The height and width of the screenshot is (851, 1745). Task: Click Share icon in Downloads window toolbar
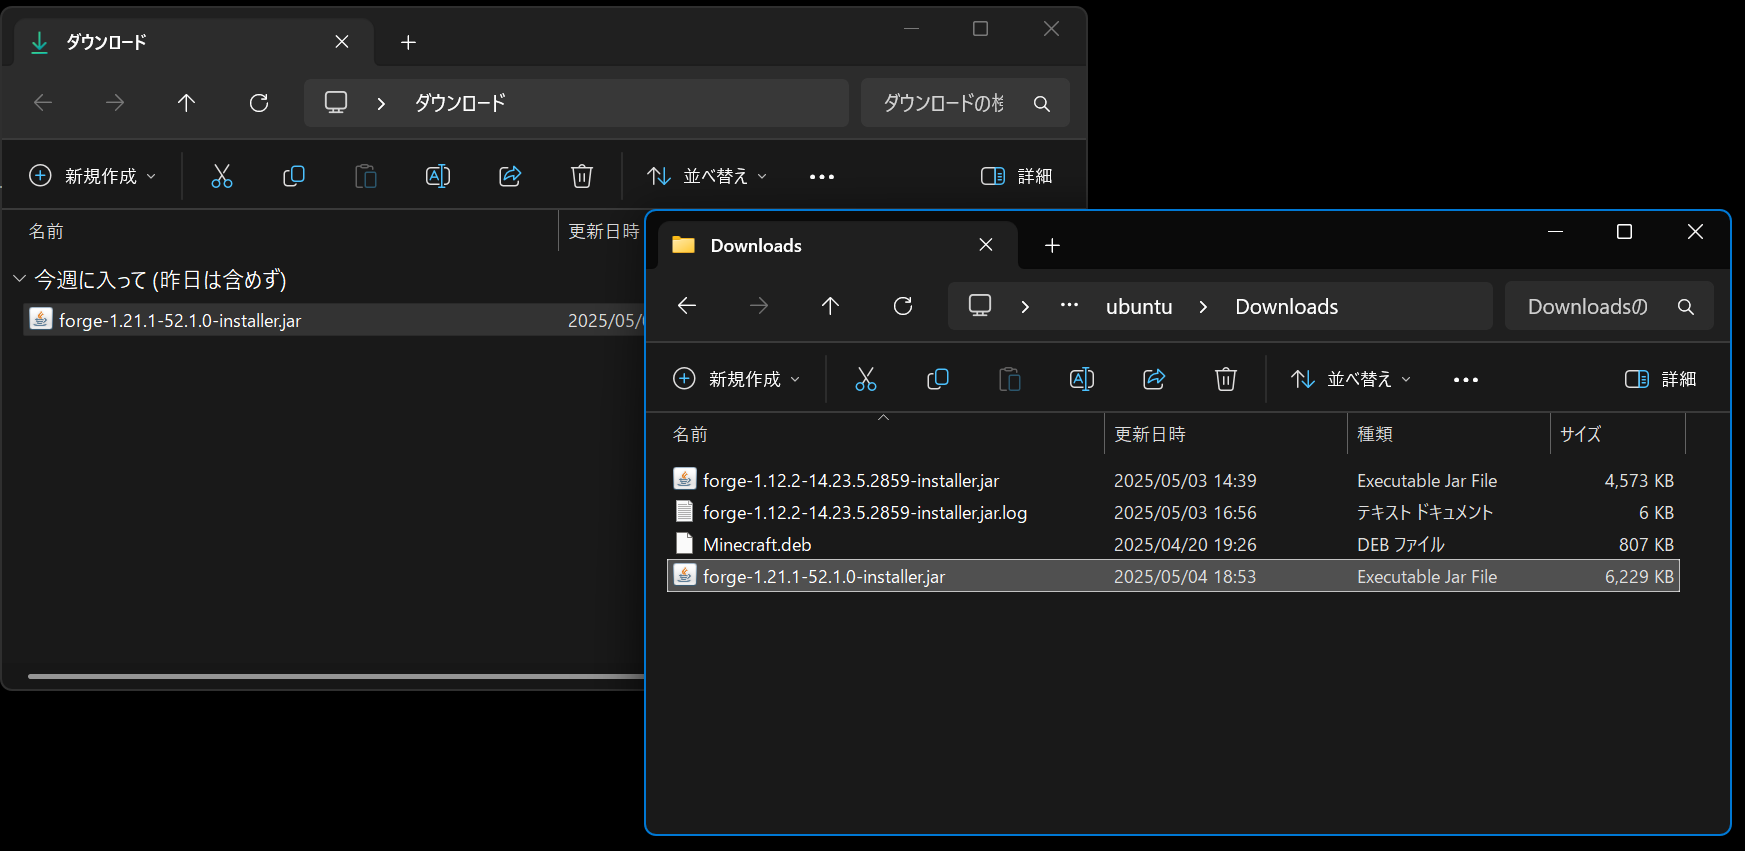(1154, 379)
